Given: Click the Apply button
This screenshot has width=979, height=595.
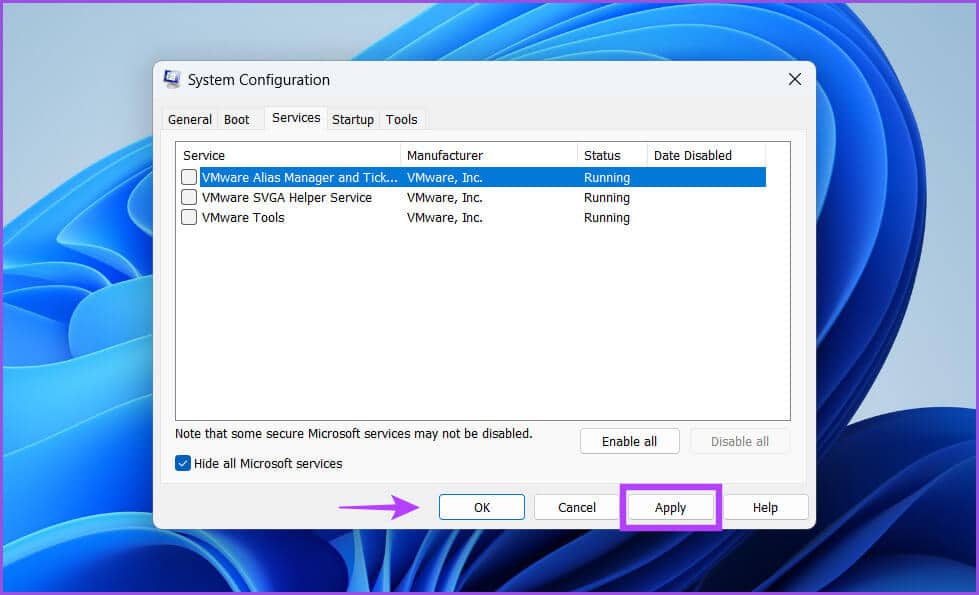Looking at the screenshot, I should pyautogui.click(x=670, y=507).
